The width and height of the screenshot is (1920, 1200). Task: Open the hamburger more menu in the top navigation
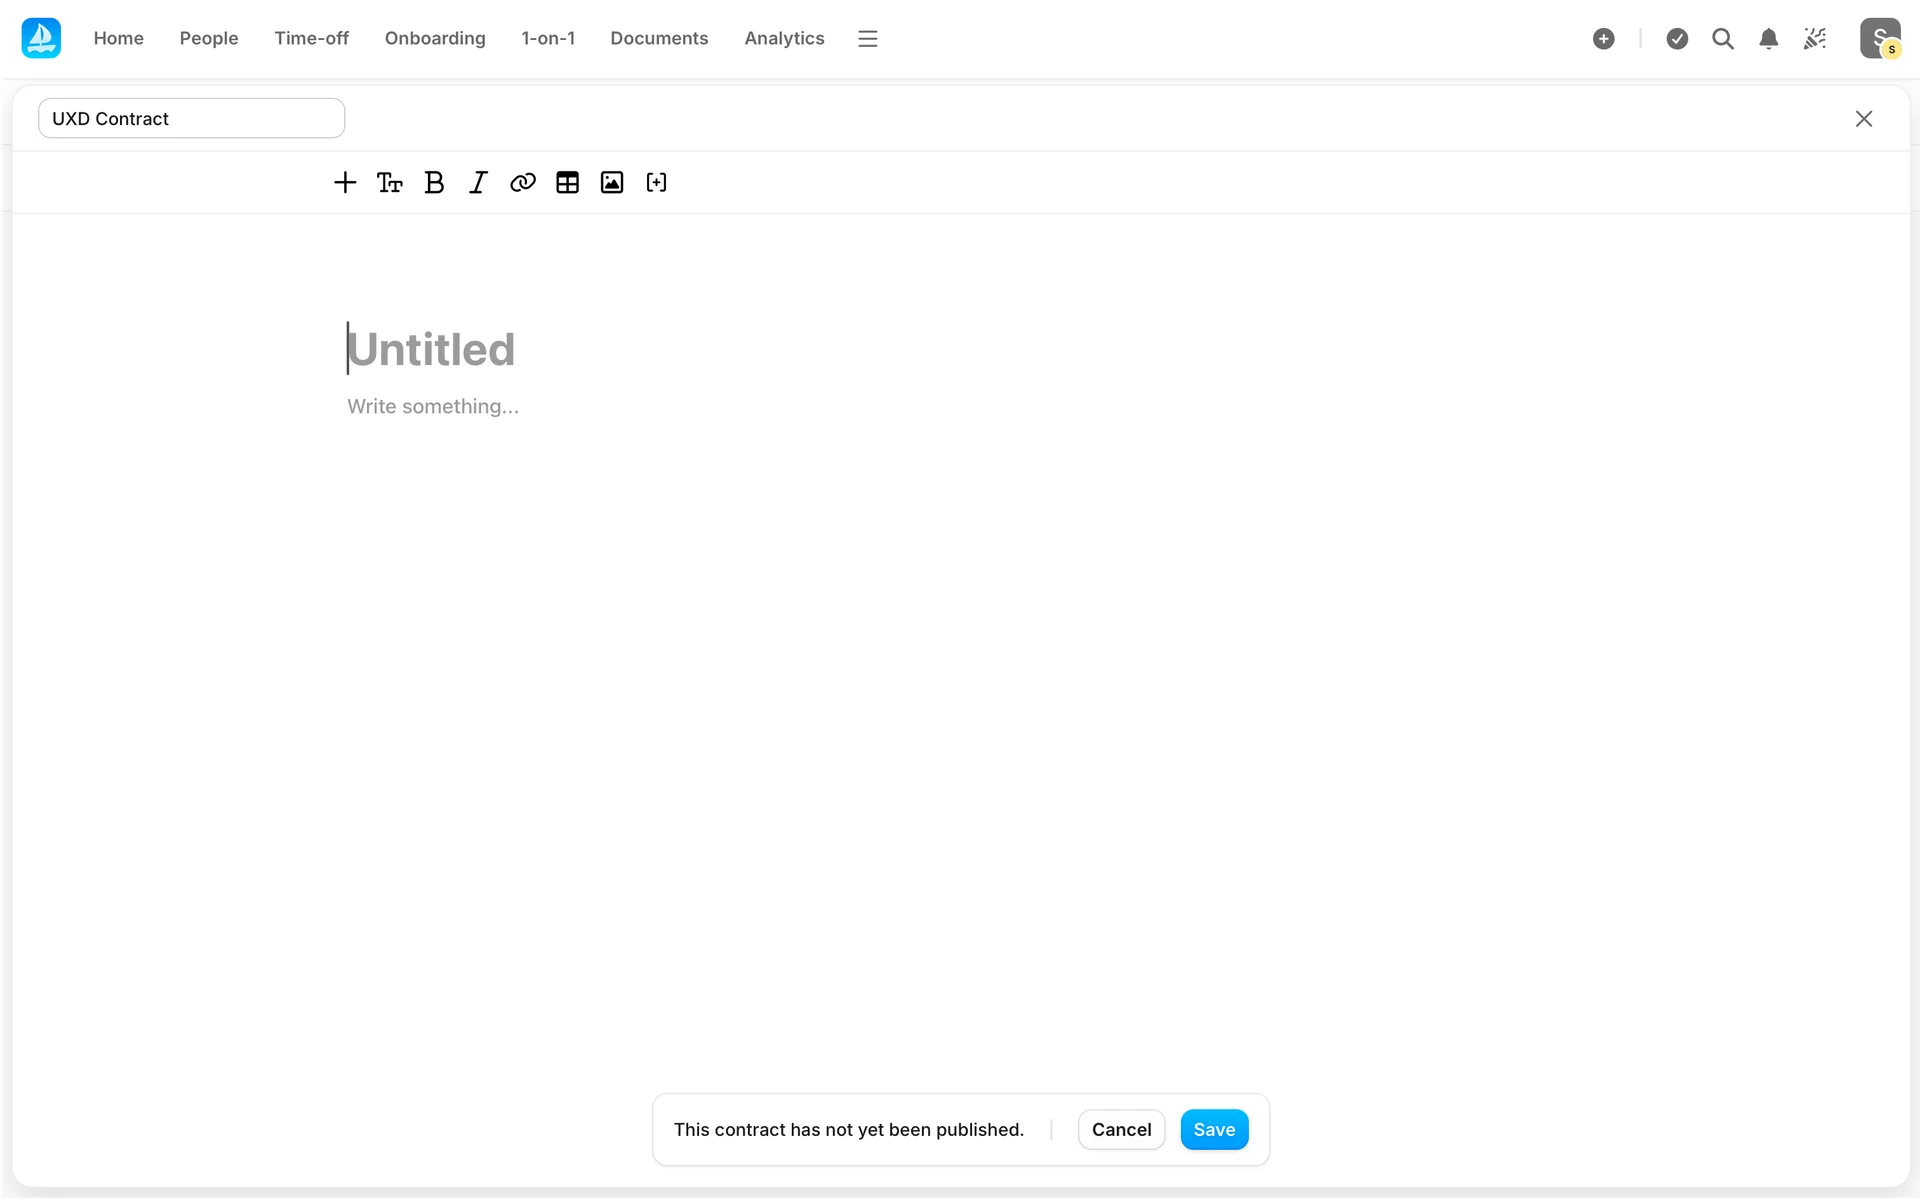[x=867, y=38]
